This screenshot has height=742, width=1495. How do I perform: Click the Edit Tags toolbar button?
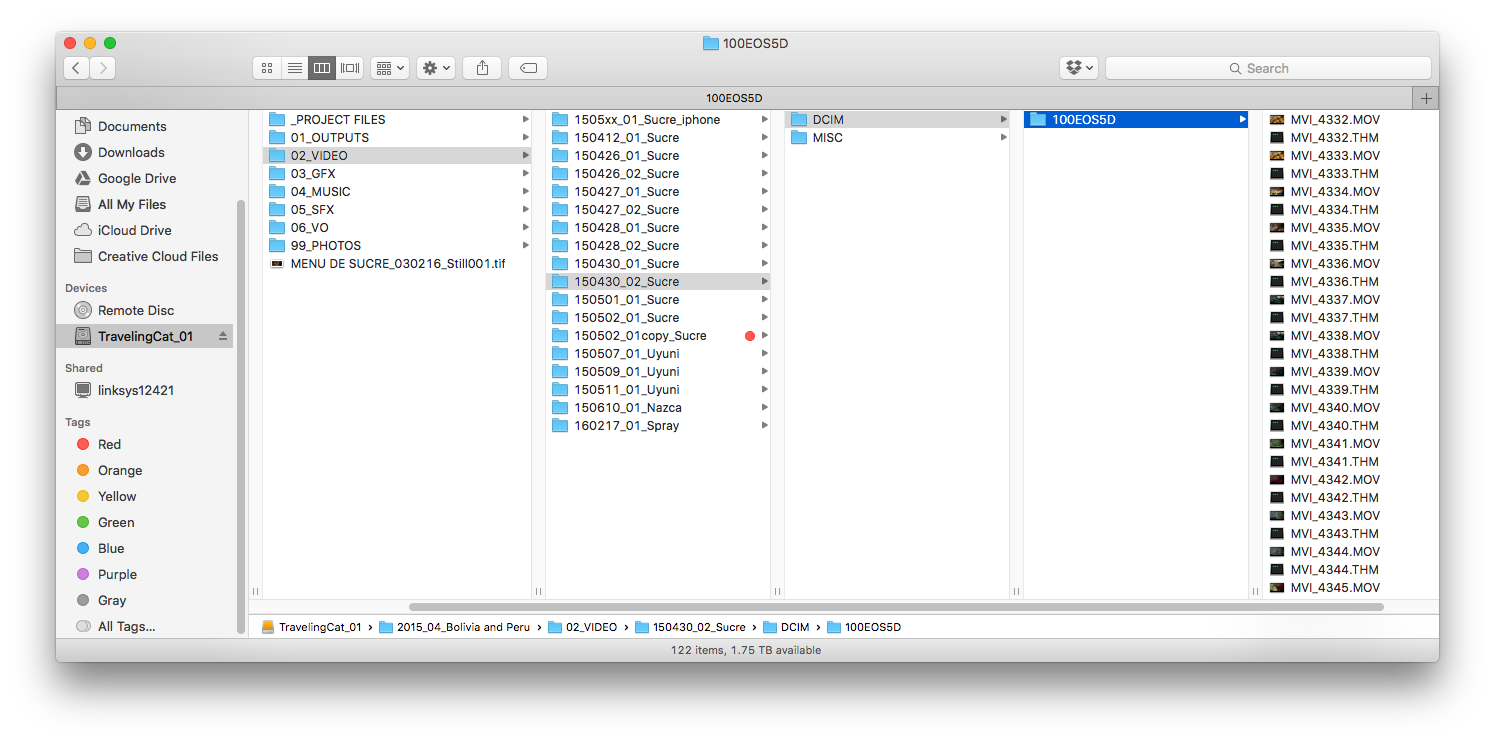click(x=528, y=68)
